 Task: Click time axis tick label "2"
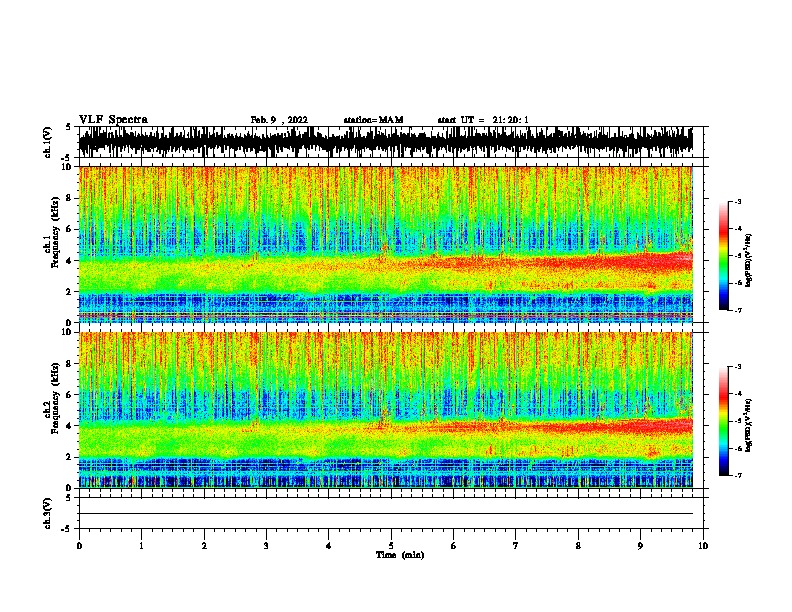204,546
